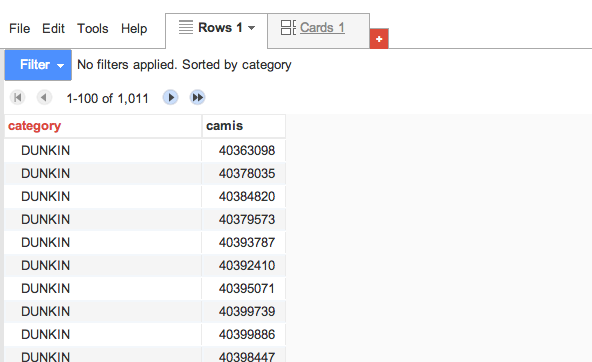592x362 pixels.
Task: Select the cell with camis 40398447
Action: pos(244,354)
